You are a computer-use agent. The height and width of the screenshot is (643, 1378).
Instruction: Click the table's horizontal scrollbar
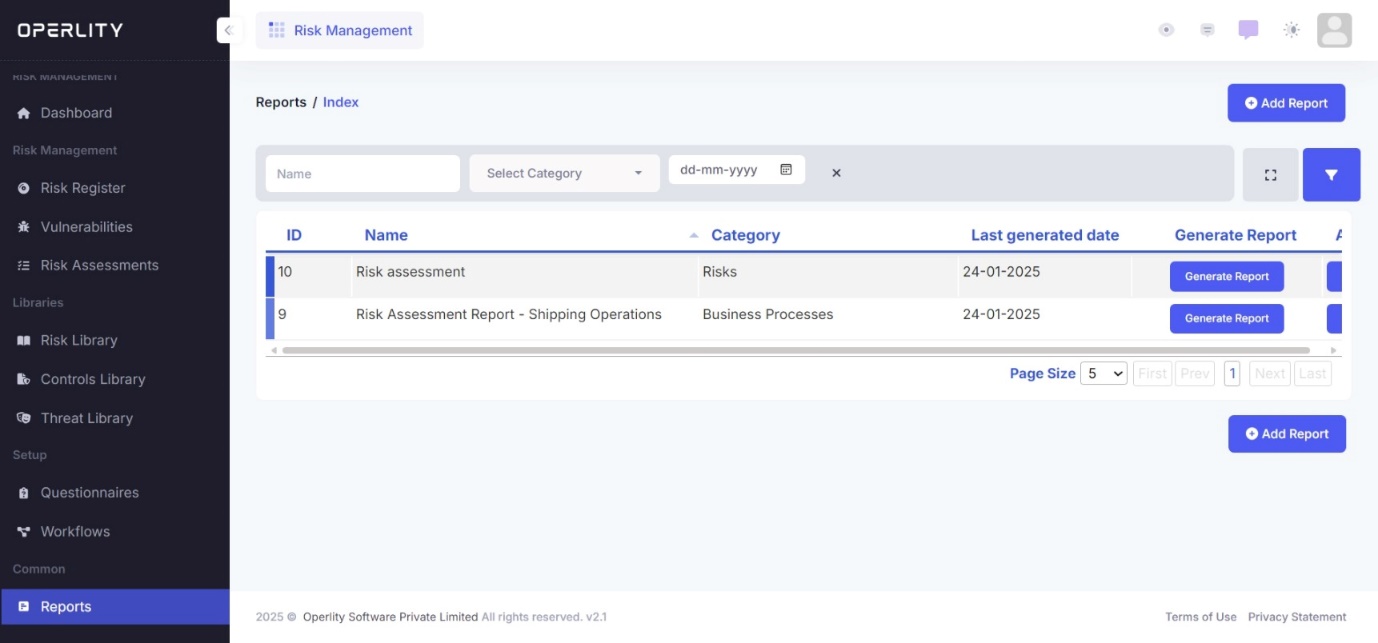tap(795, 350)
